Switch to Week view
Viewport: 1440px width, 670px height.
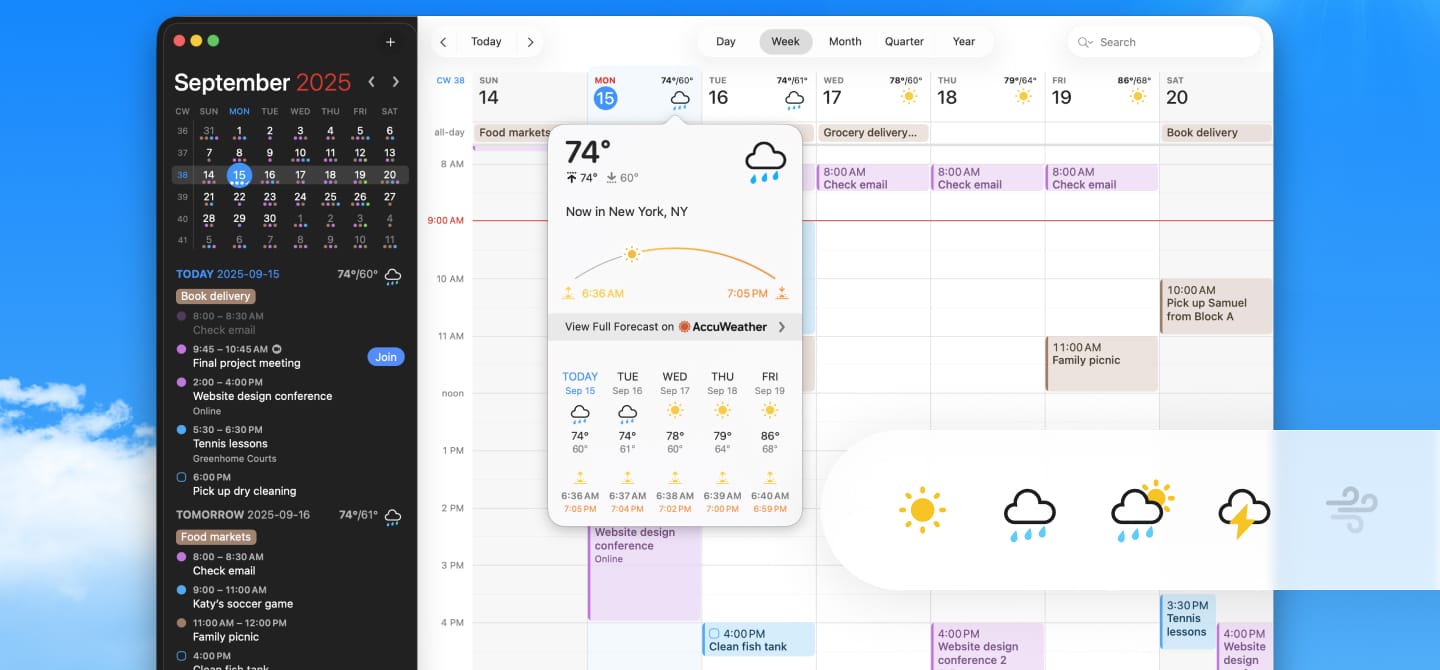click(x=785, y=42)
